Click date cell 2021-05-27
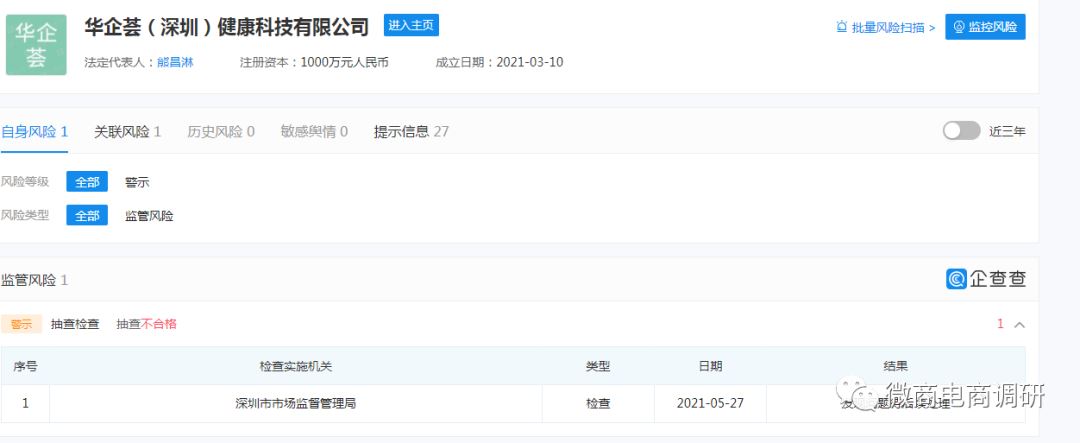The image size is (1080, 443). pos(710,403)
